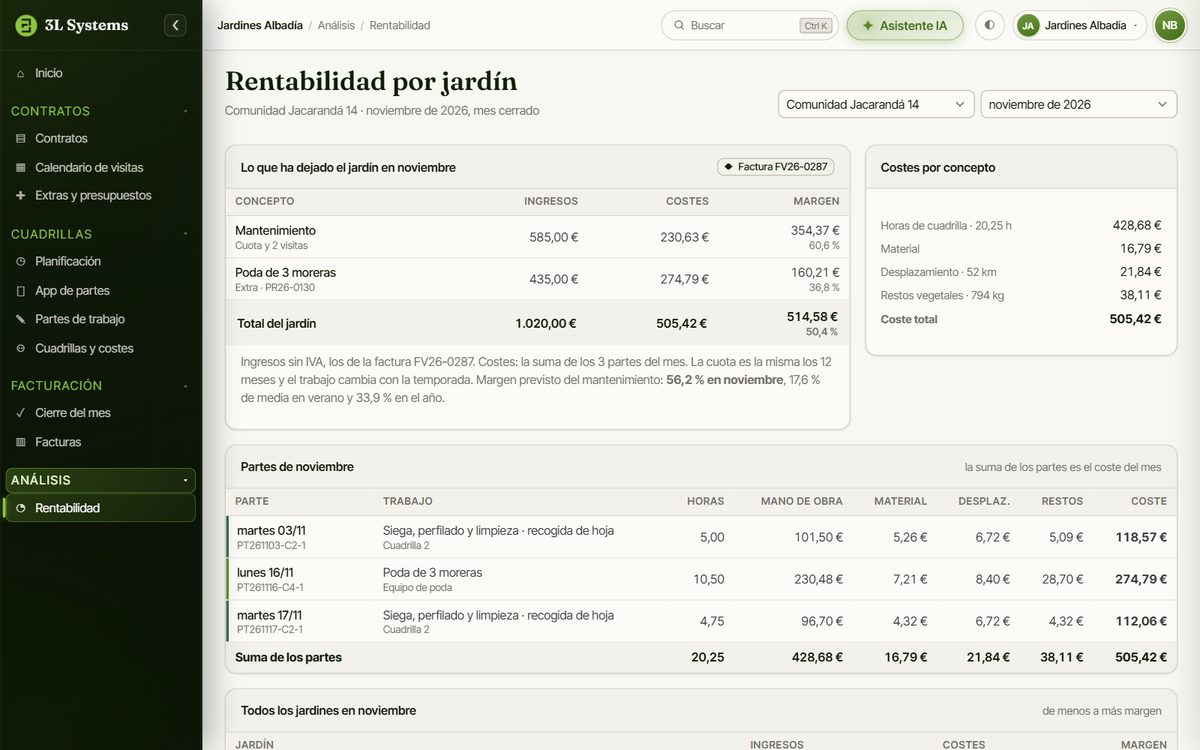This screenshot has width=1200, height=750.
Task: Click the MARGEN column header in top table
Action: [x=816, y=201]
